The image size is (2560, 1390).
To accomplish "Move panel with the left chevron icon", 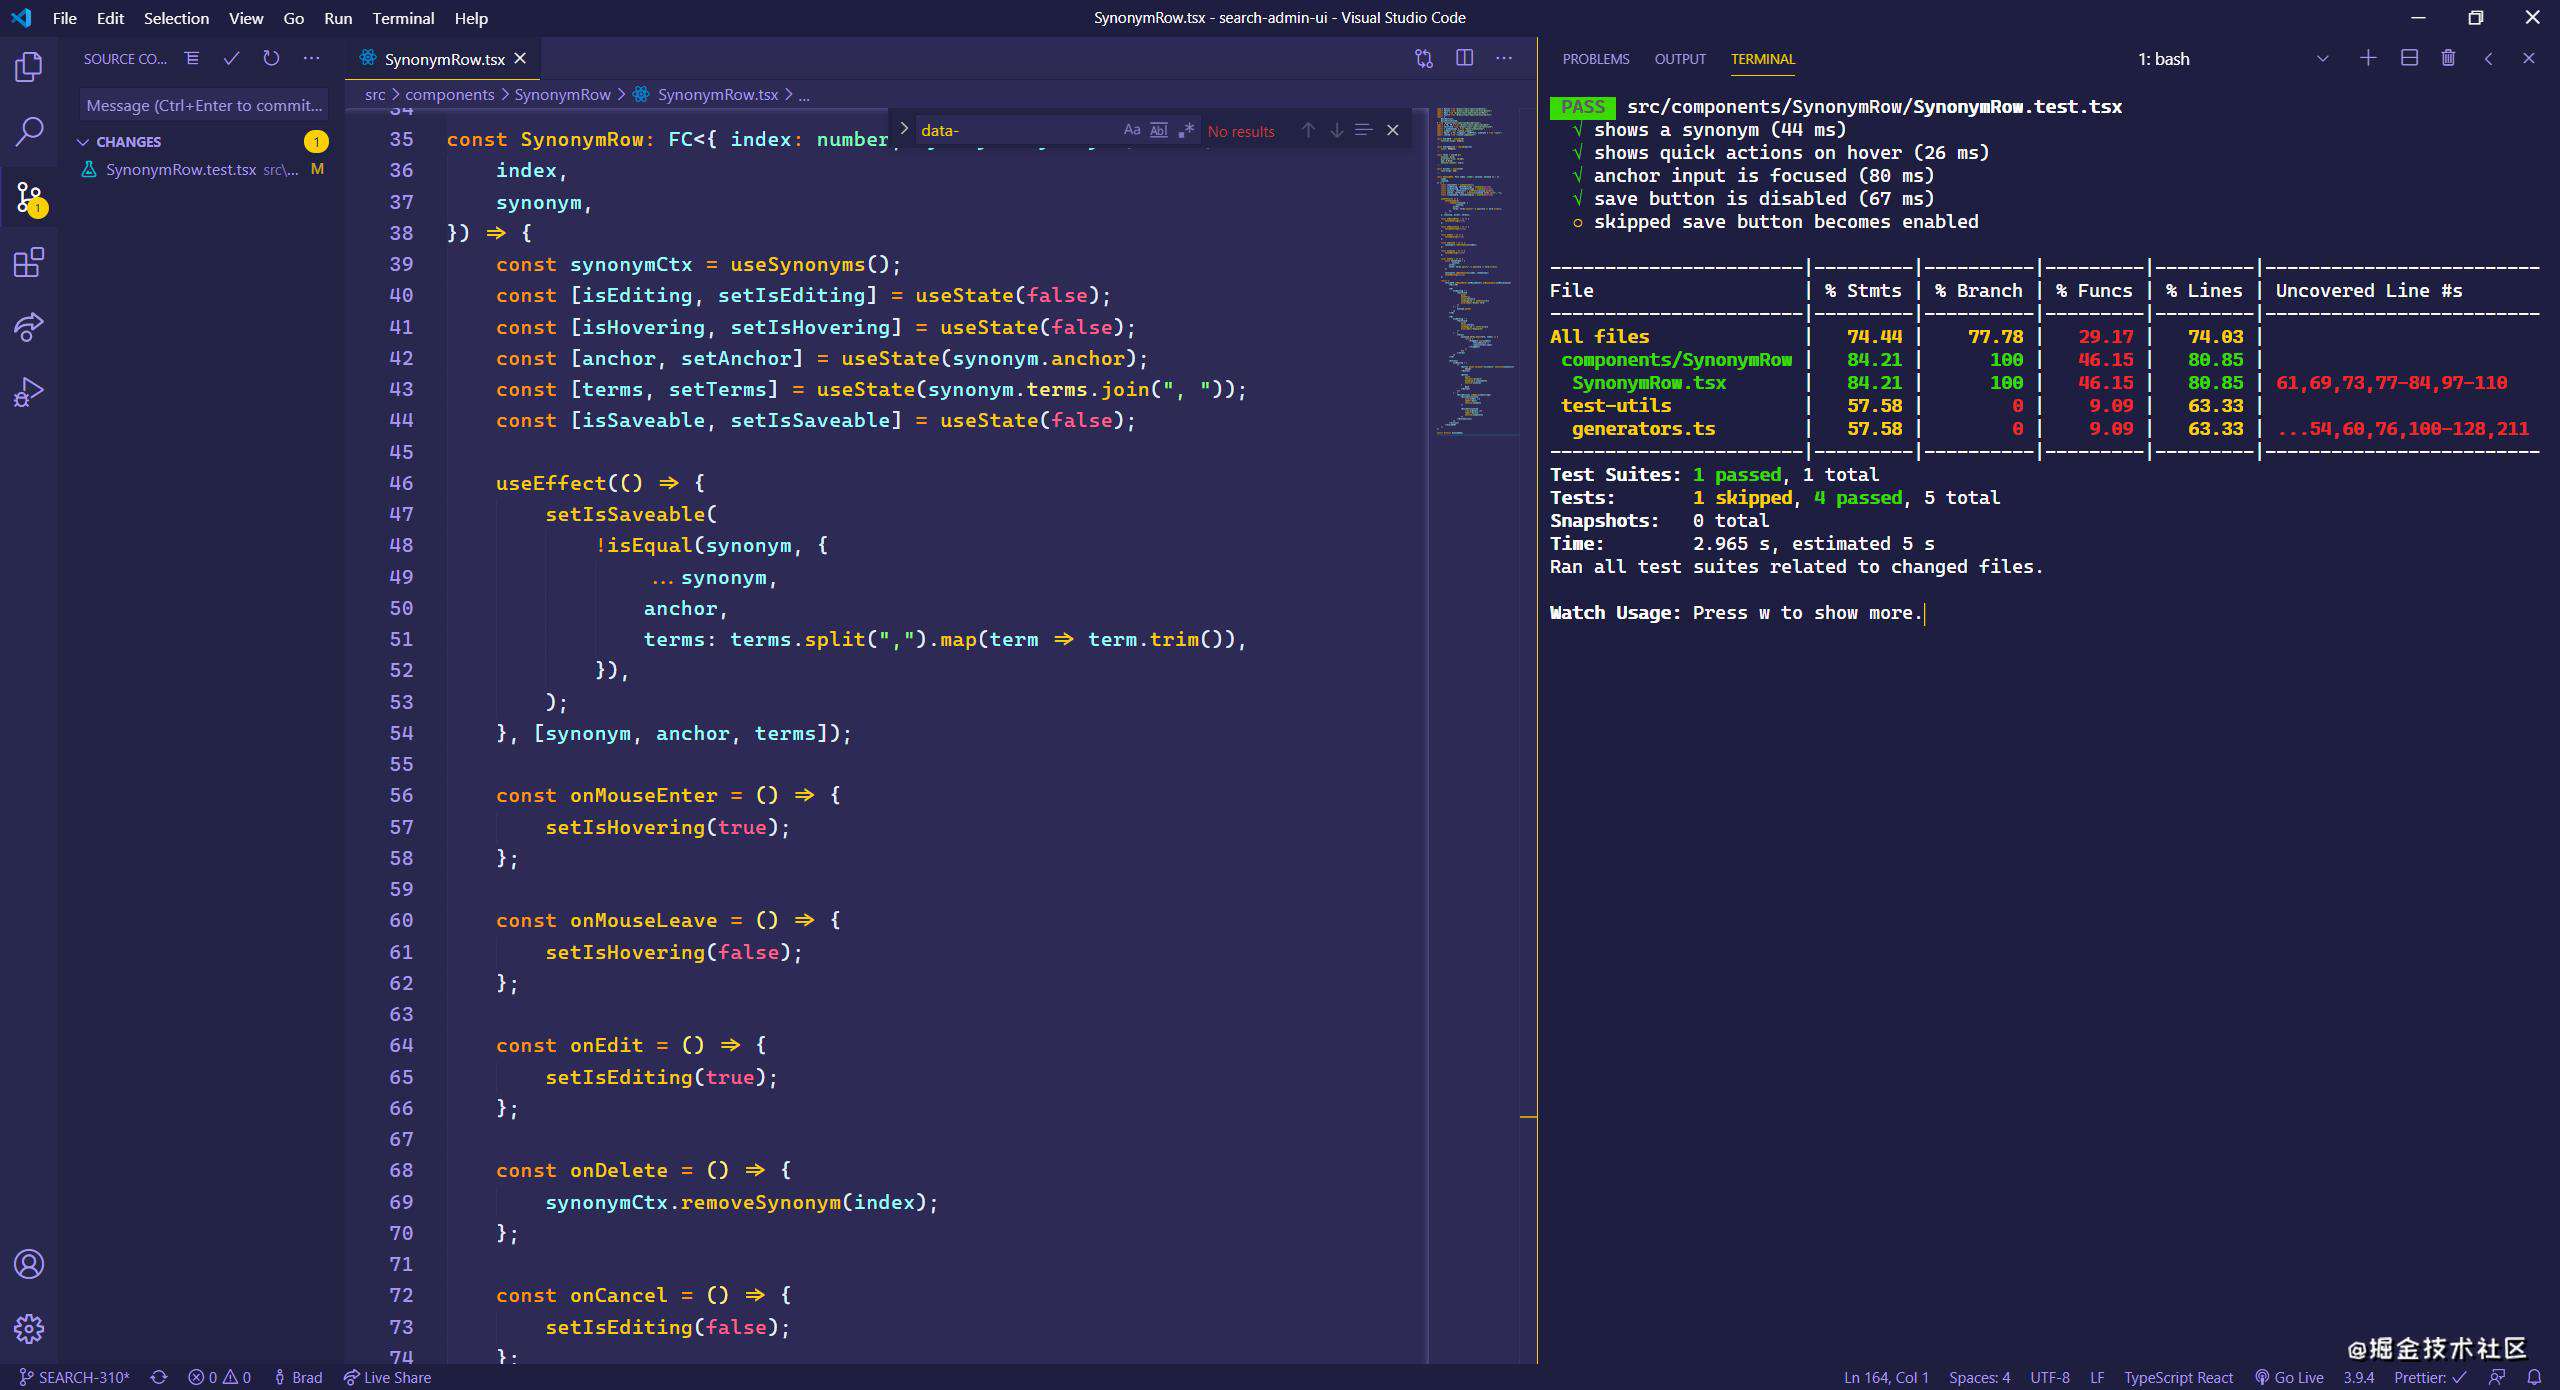I will pos(2489,58).
